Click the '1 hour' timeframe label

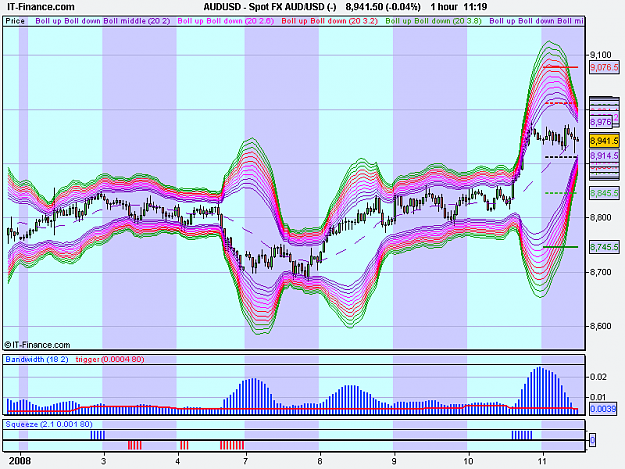(444, 7)
